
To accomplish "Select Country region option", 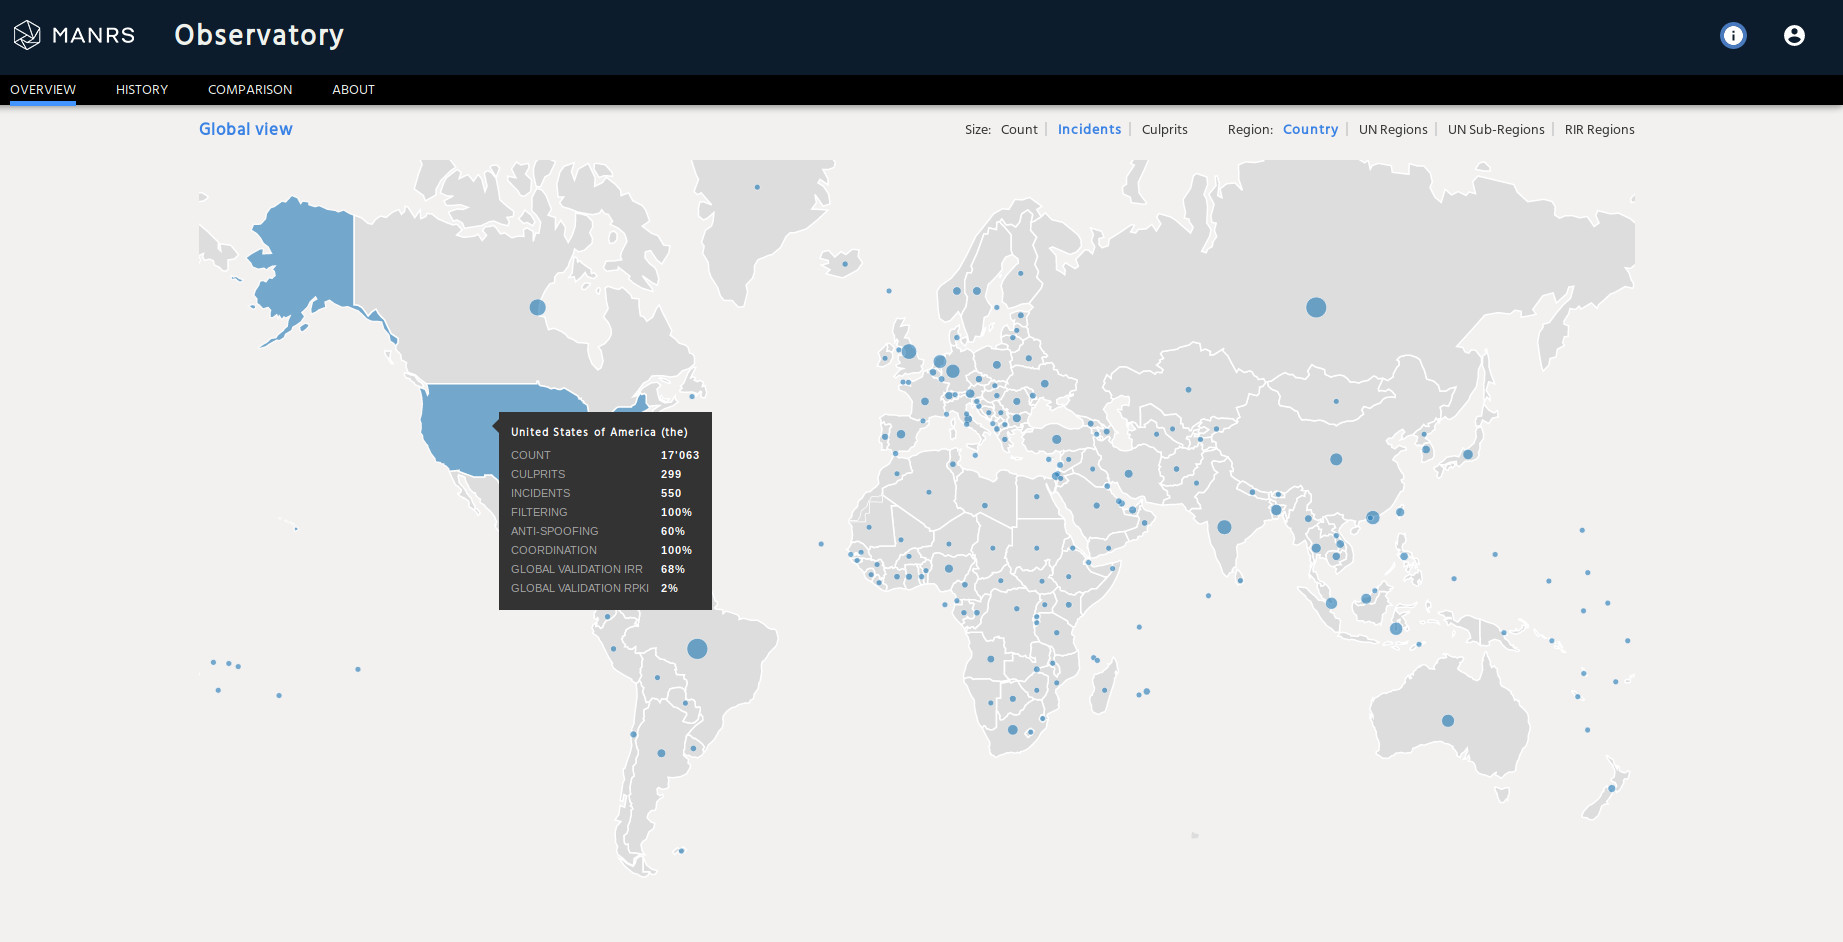I will point(1310,130).
